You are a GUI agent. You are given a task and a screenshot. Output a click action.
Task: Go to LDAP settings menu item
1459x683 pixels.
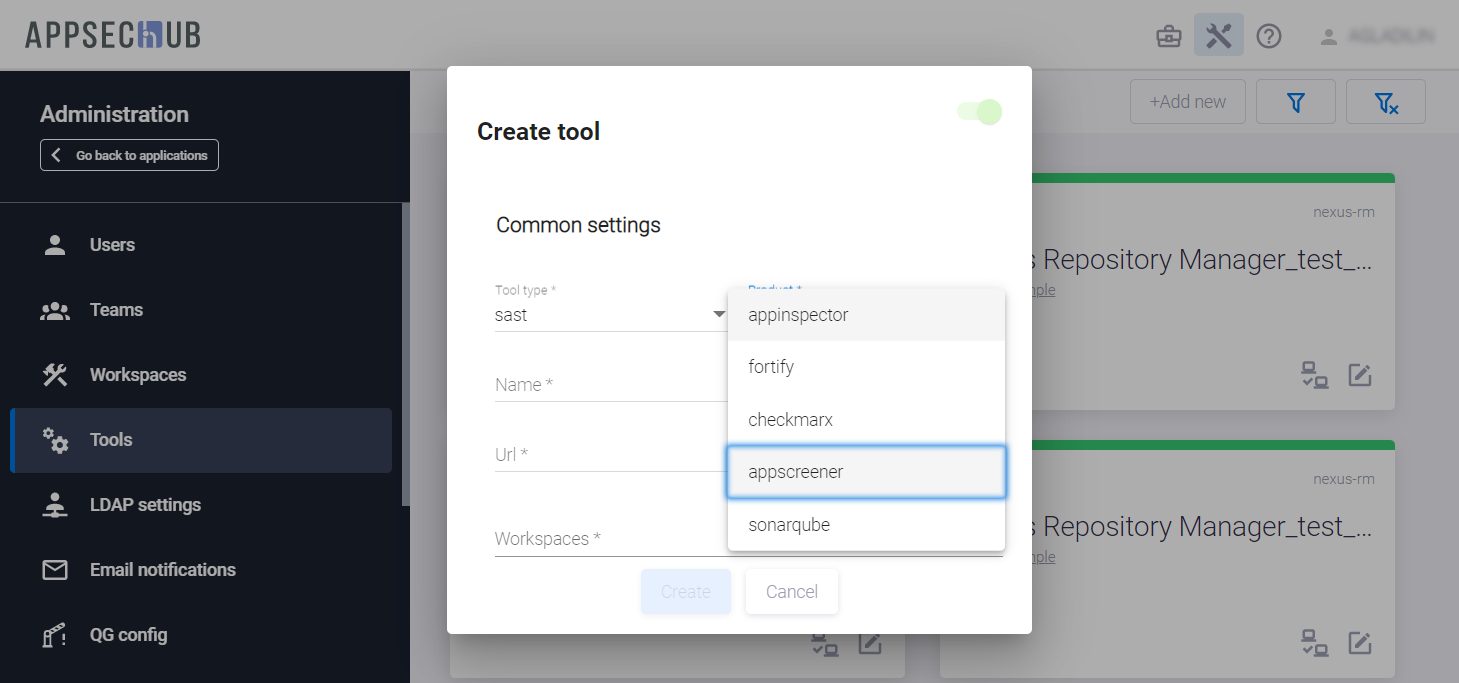coord(145,505)
